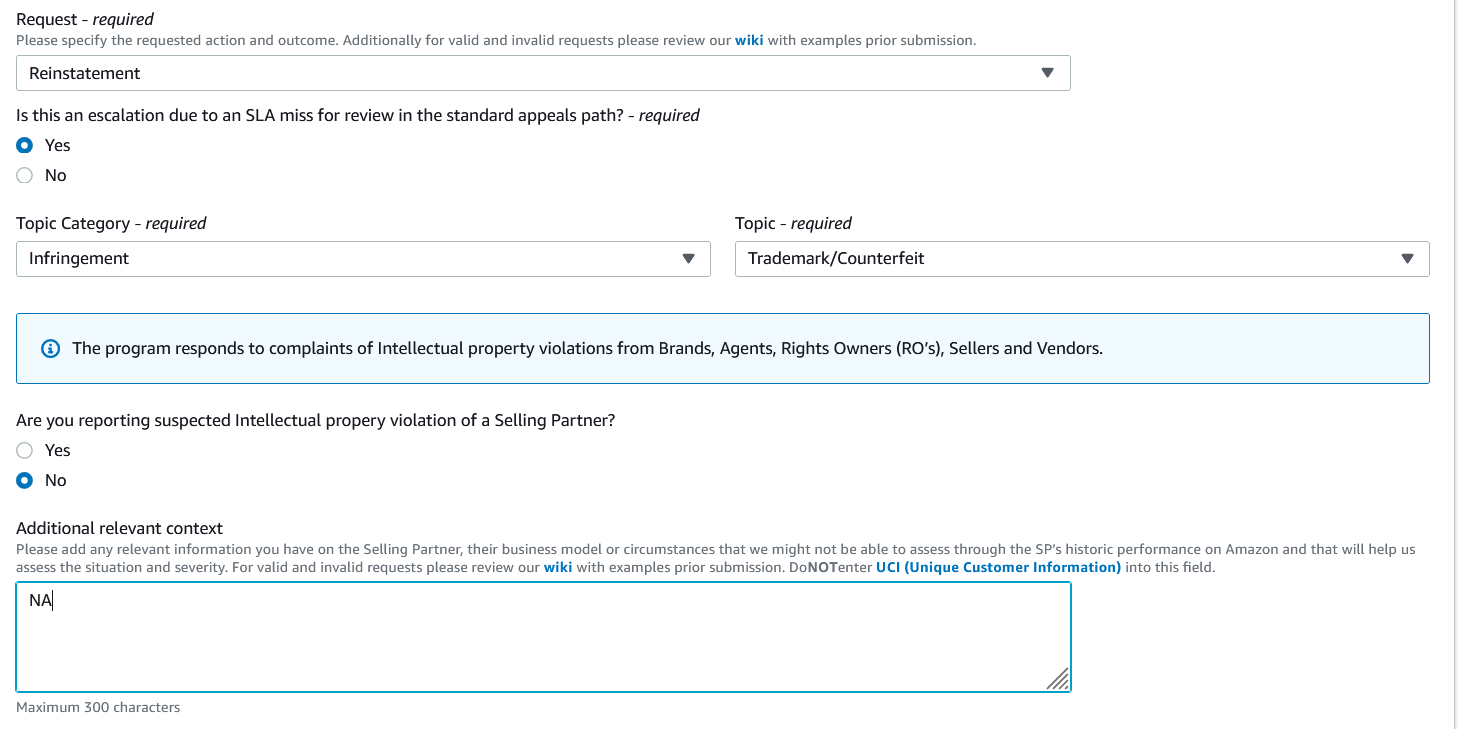Image resolution: width=1458 pixels, height=729 pixels.
Task: Click the Topic Category dropdown arrow
Action: click(x=688, y=258)
